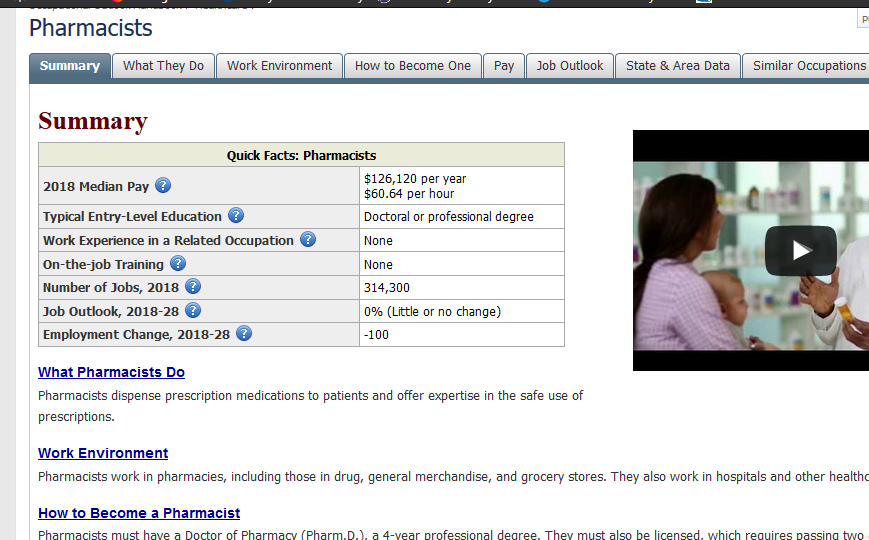Image resolution: width=869 pixels, height=540 pixels.
Task: Click the None value for On-the-job Training
Action: click(378, 264)
